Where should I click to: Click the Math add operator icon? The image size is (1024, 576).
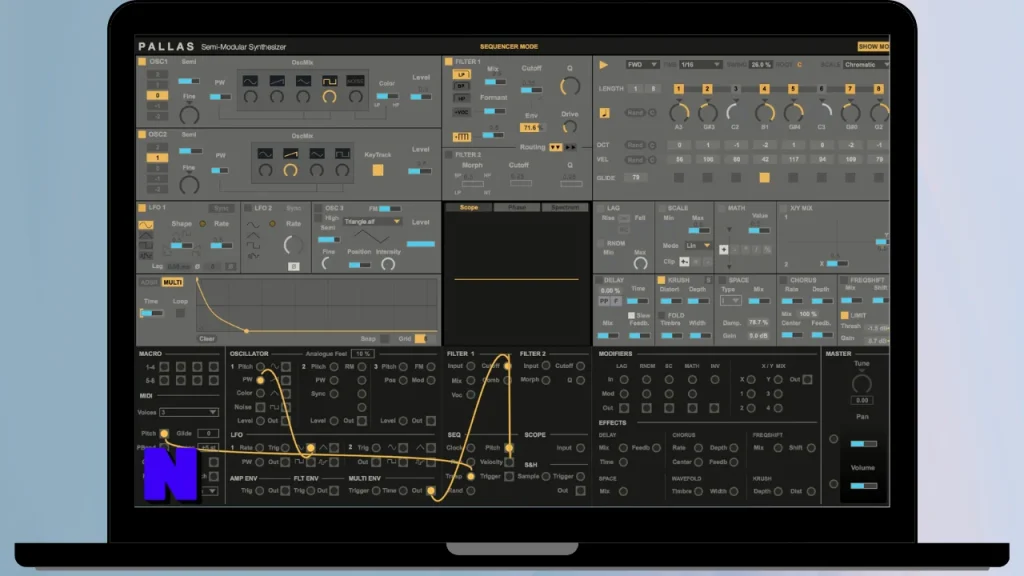pos(724,249)
